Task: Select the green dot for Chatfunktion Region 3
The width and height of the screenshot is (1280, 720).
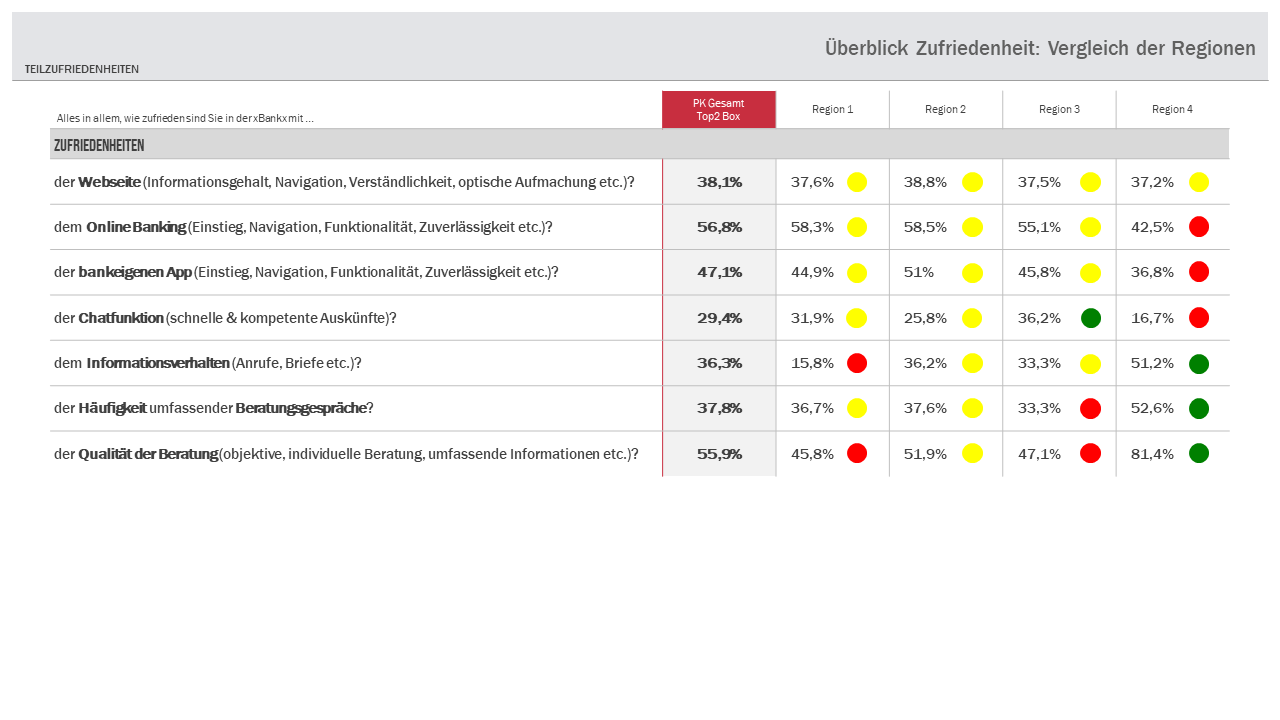Action: click(1091, 318)
